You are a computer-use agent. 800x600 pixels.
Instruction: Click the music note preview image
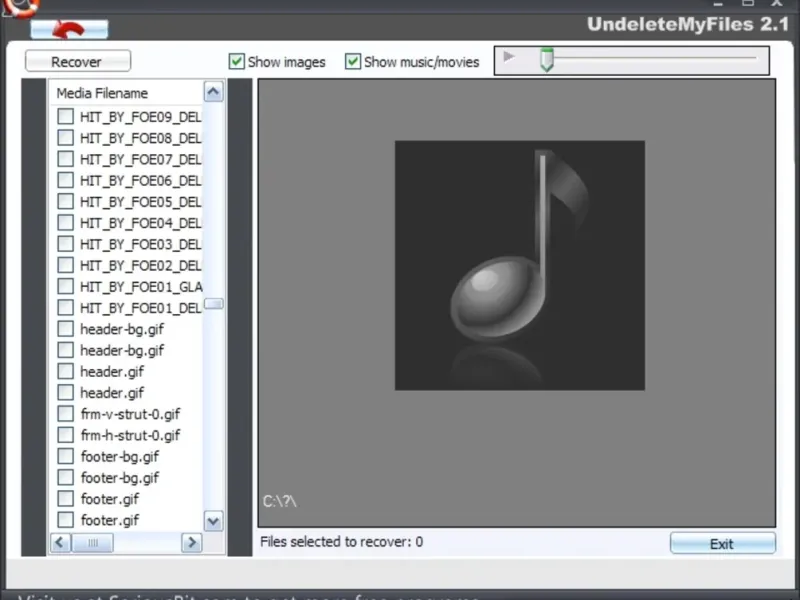tap(519, 265)
